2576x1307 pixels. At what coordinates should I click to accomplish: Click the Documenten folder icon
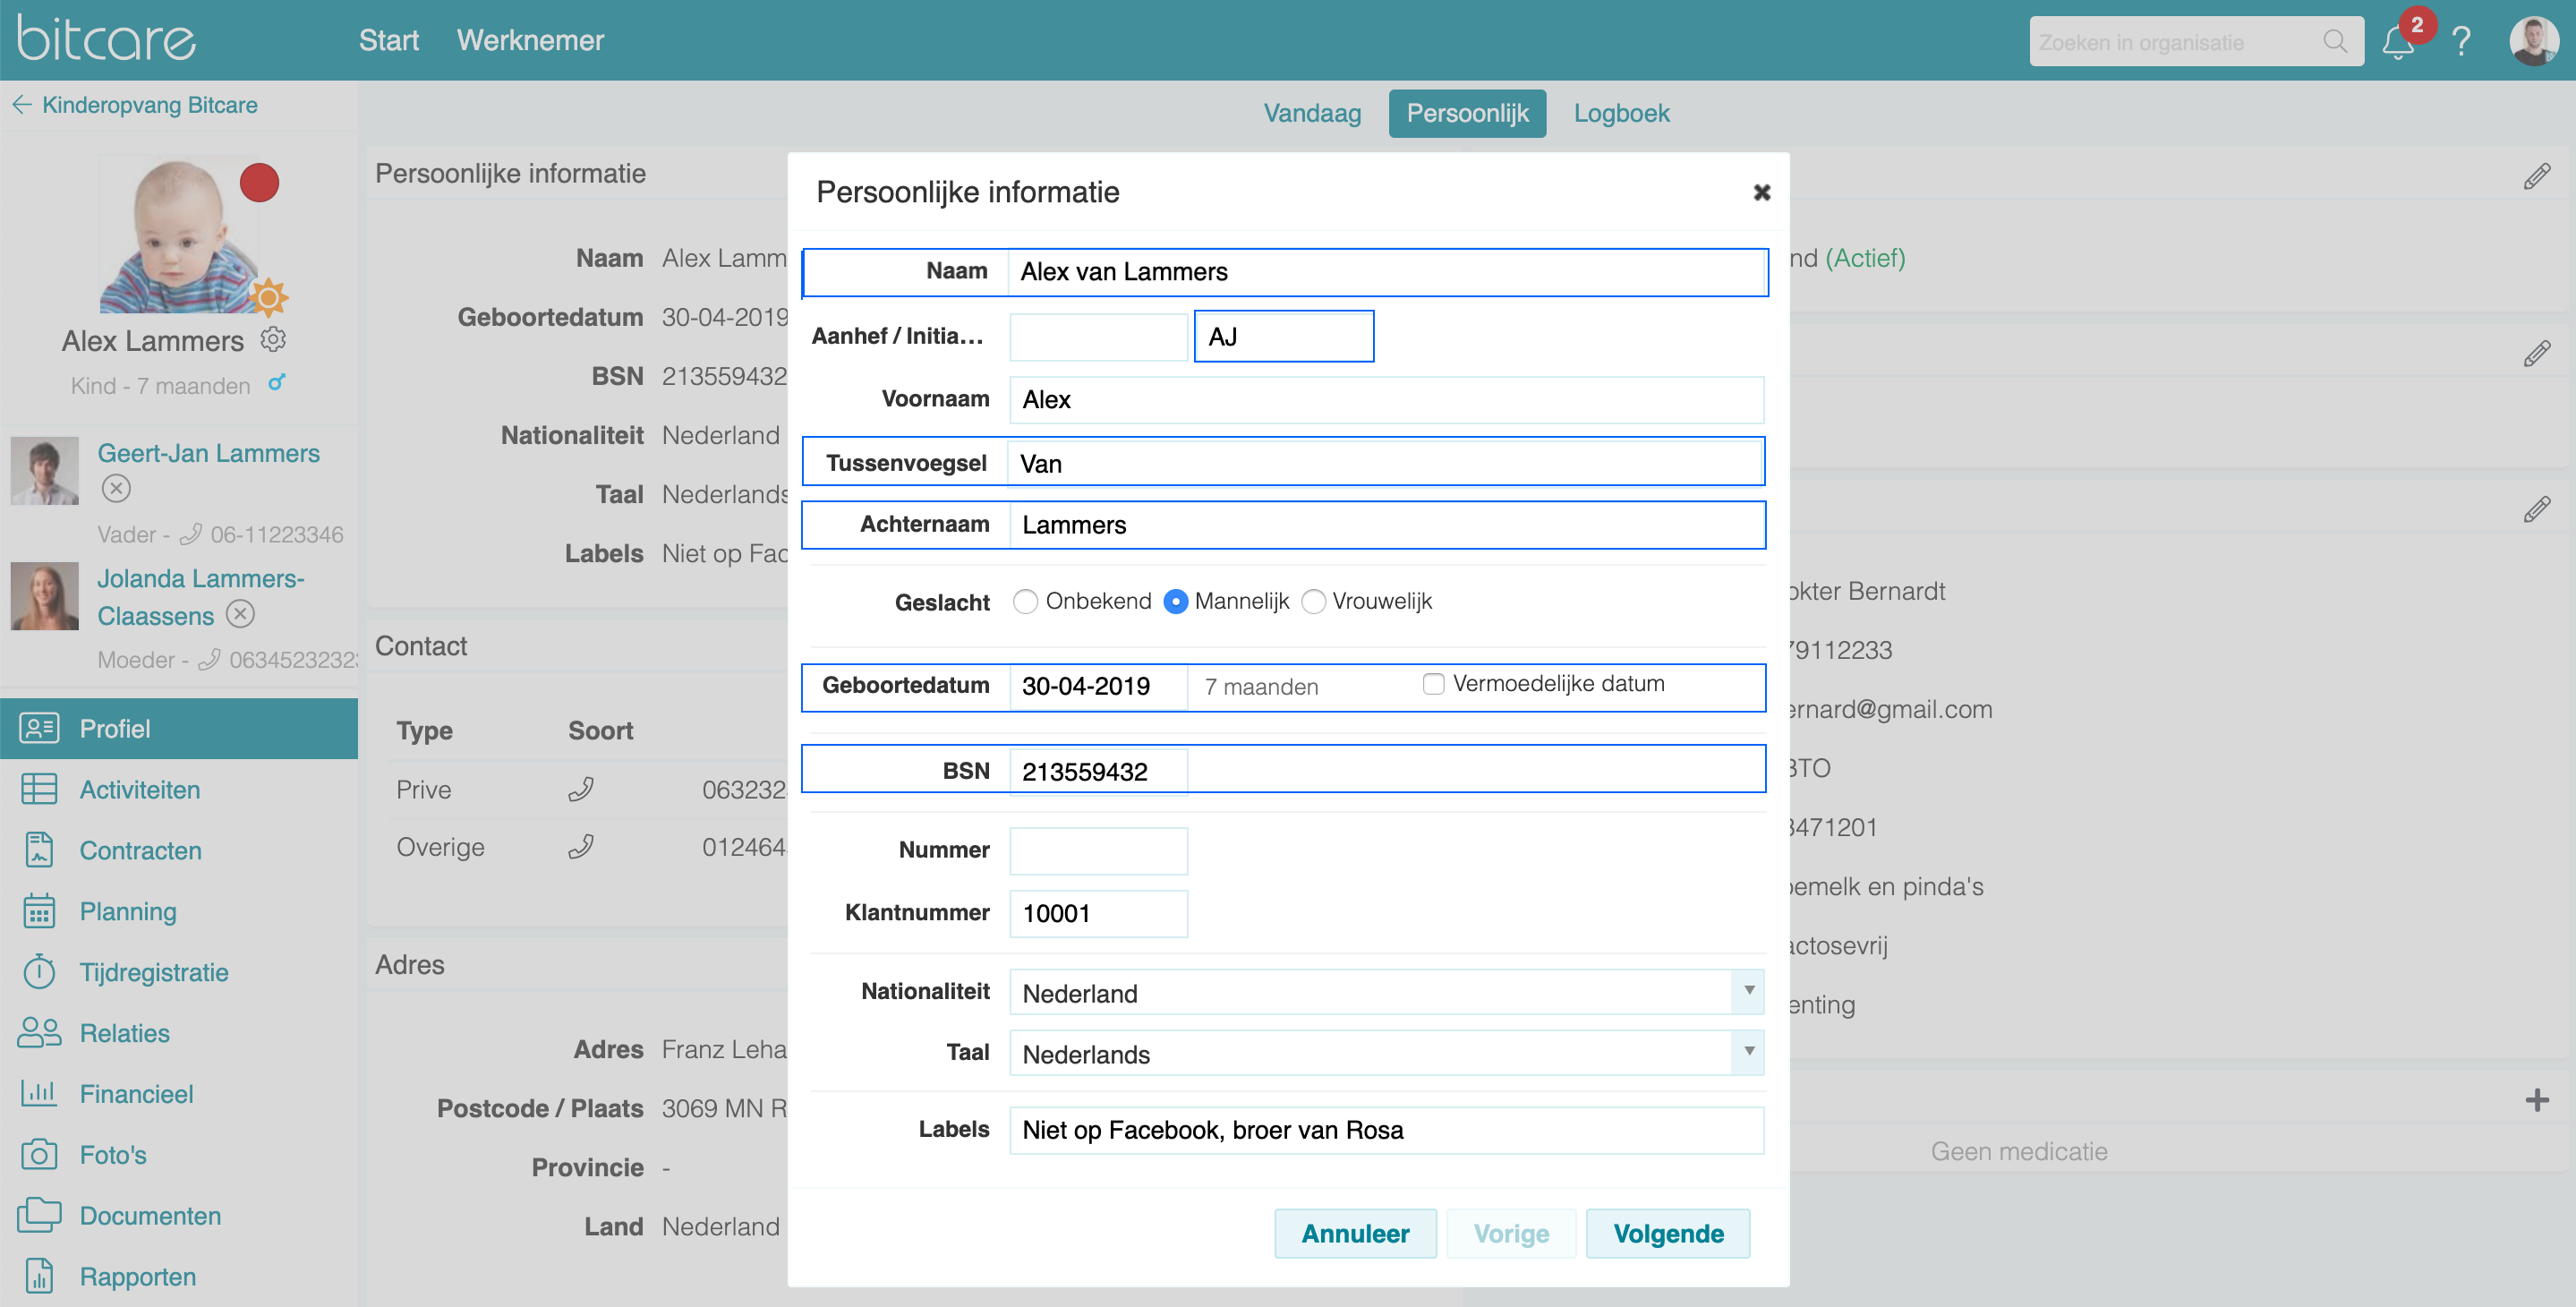point(39,1214)
